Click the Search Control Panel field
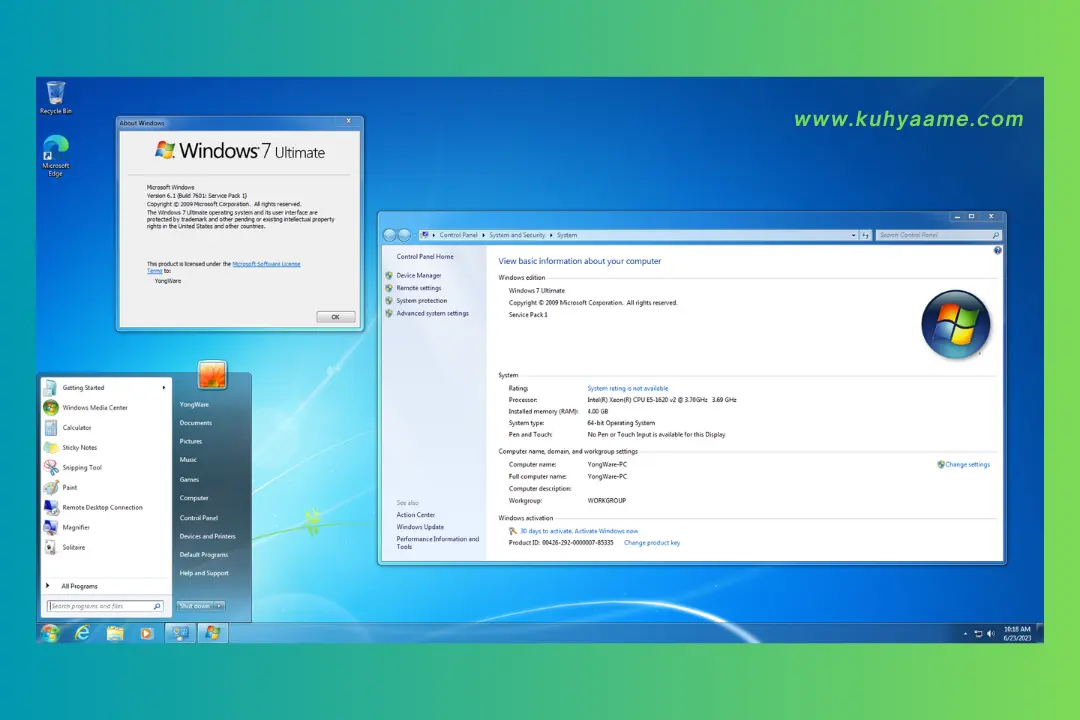Viewport: 1080px width, 720px height. pos(938,235)
